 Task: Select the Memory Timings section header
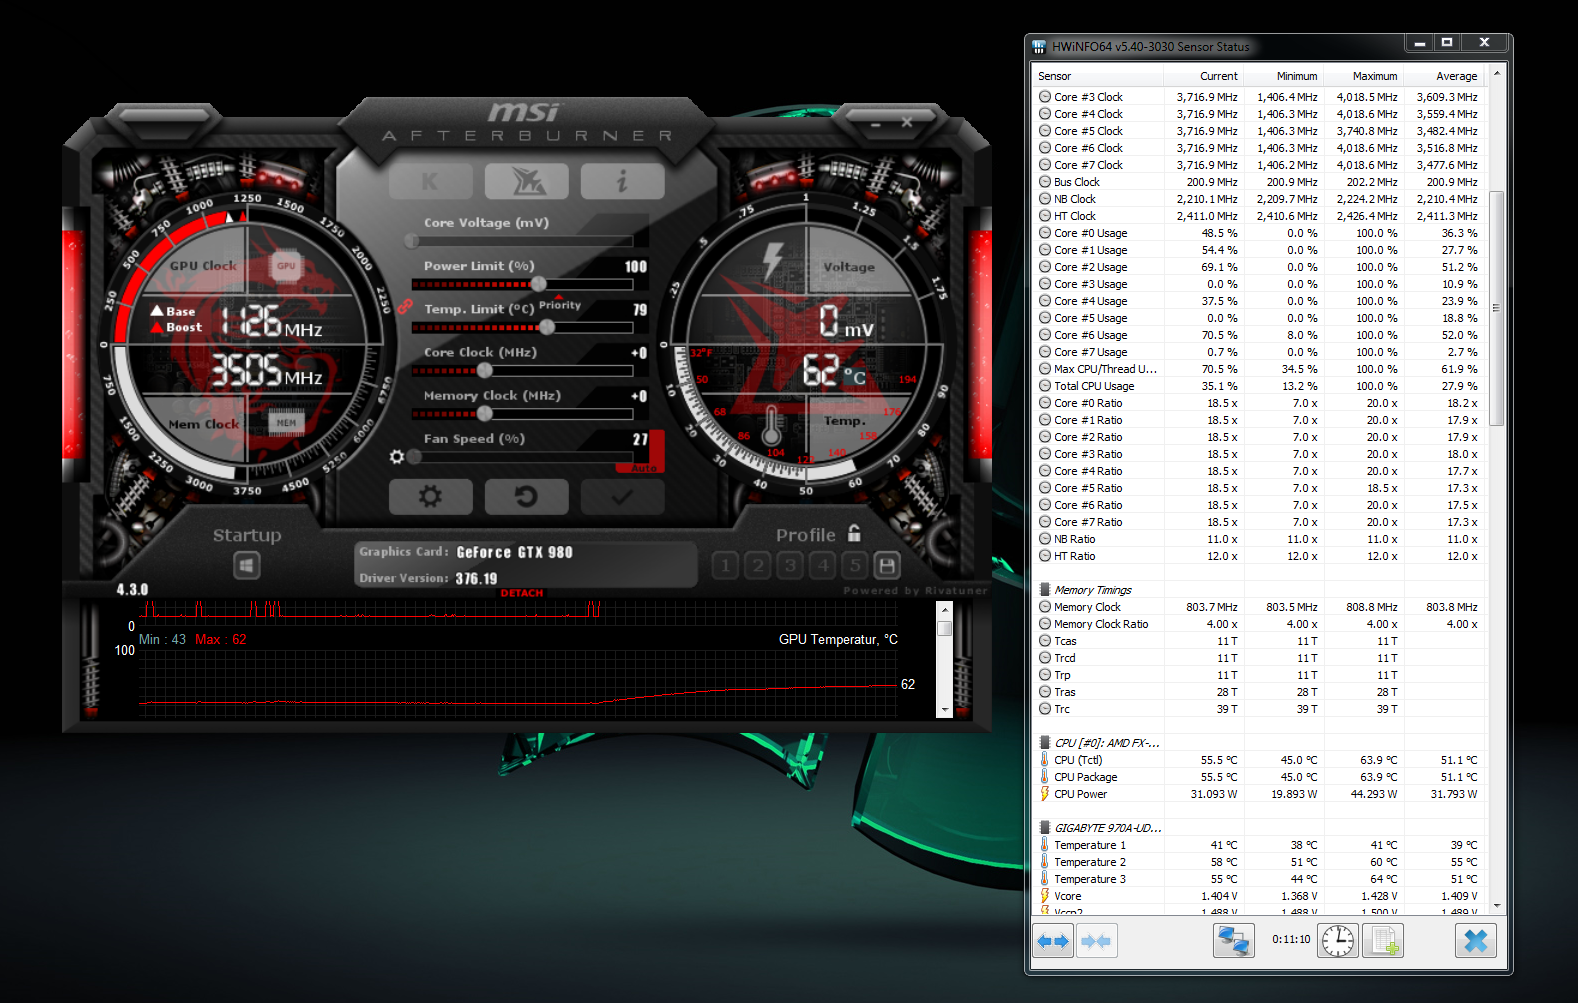1259,590
